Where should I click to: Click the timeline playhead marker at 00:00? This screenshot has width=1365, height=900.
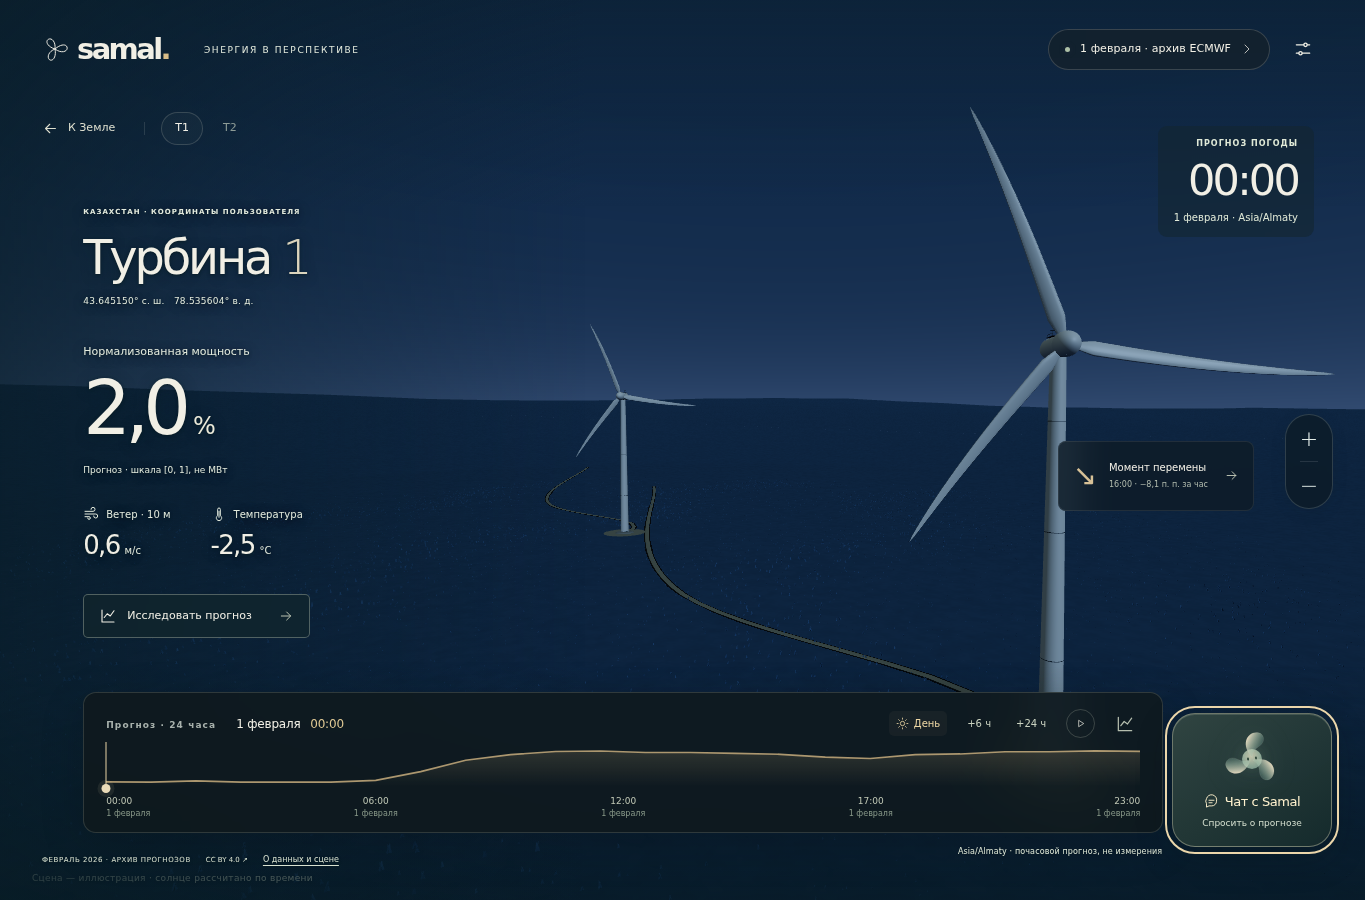click(x=106, y=788)
